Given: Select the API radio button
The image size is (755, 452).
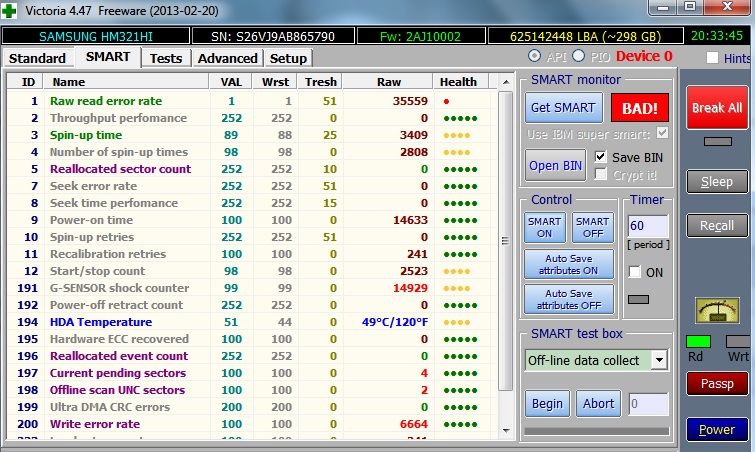Looking at the screenshot, I should click(535, 55).
